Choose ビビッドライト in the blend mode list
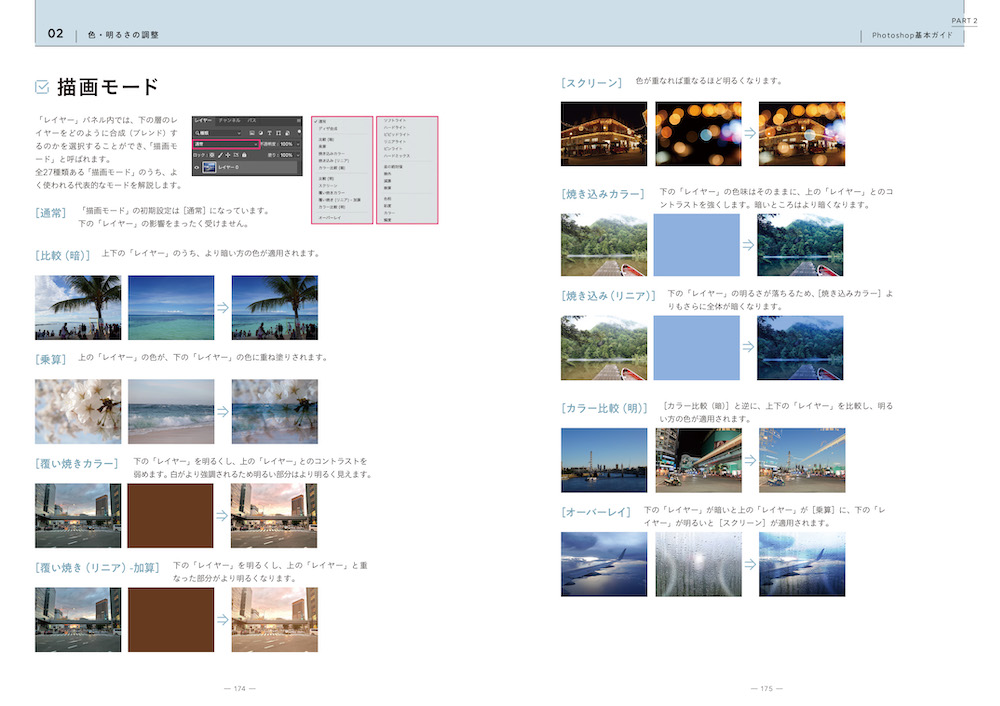Image resolution: width=1000 pixels, height=706 pixels. click(397, 135)
